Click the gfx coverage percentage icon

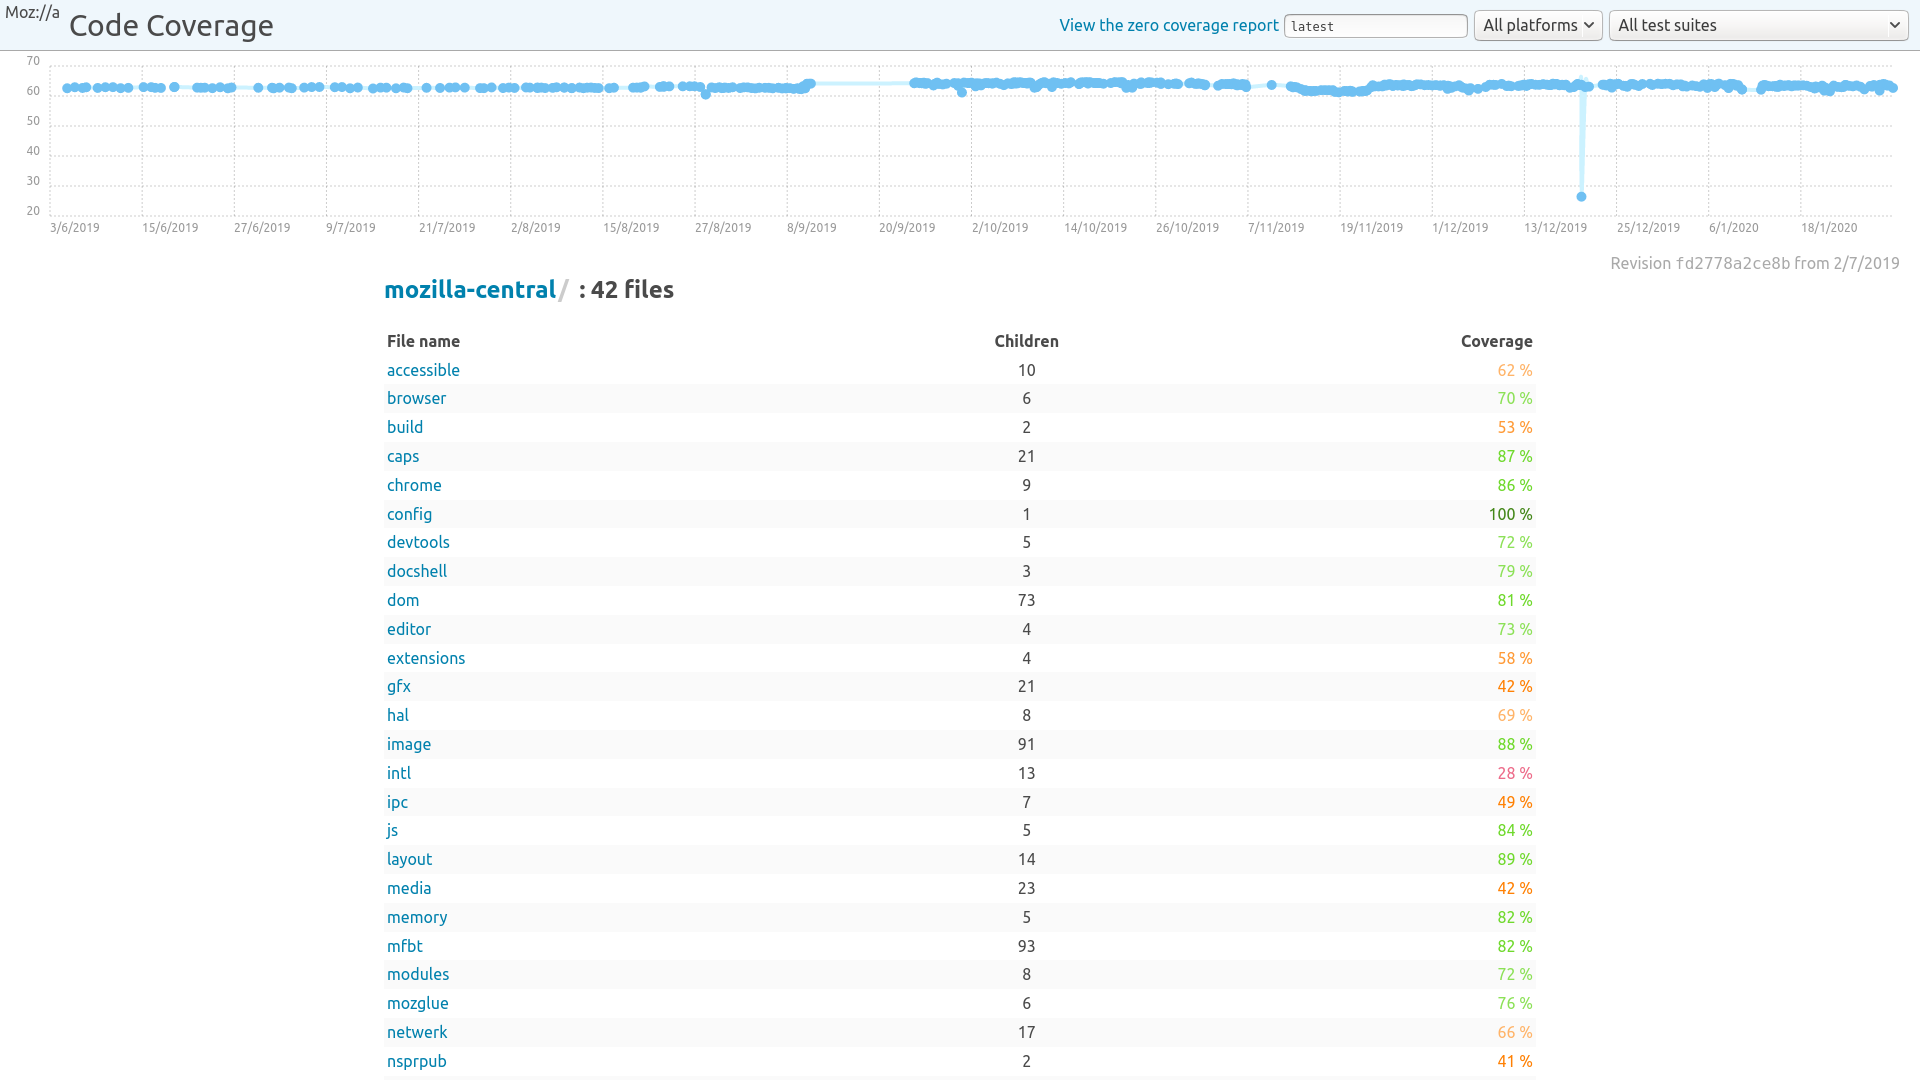(x=1514, y=686)
